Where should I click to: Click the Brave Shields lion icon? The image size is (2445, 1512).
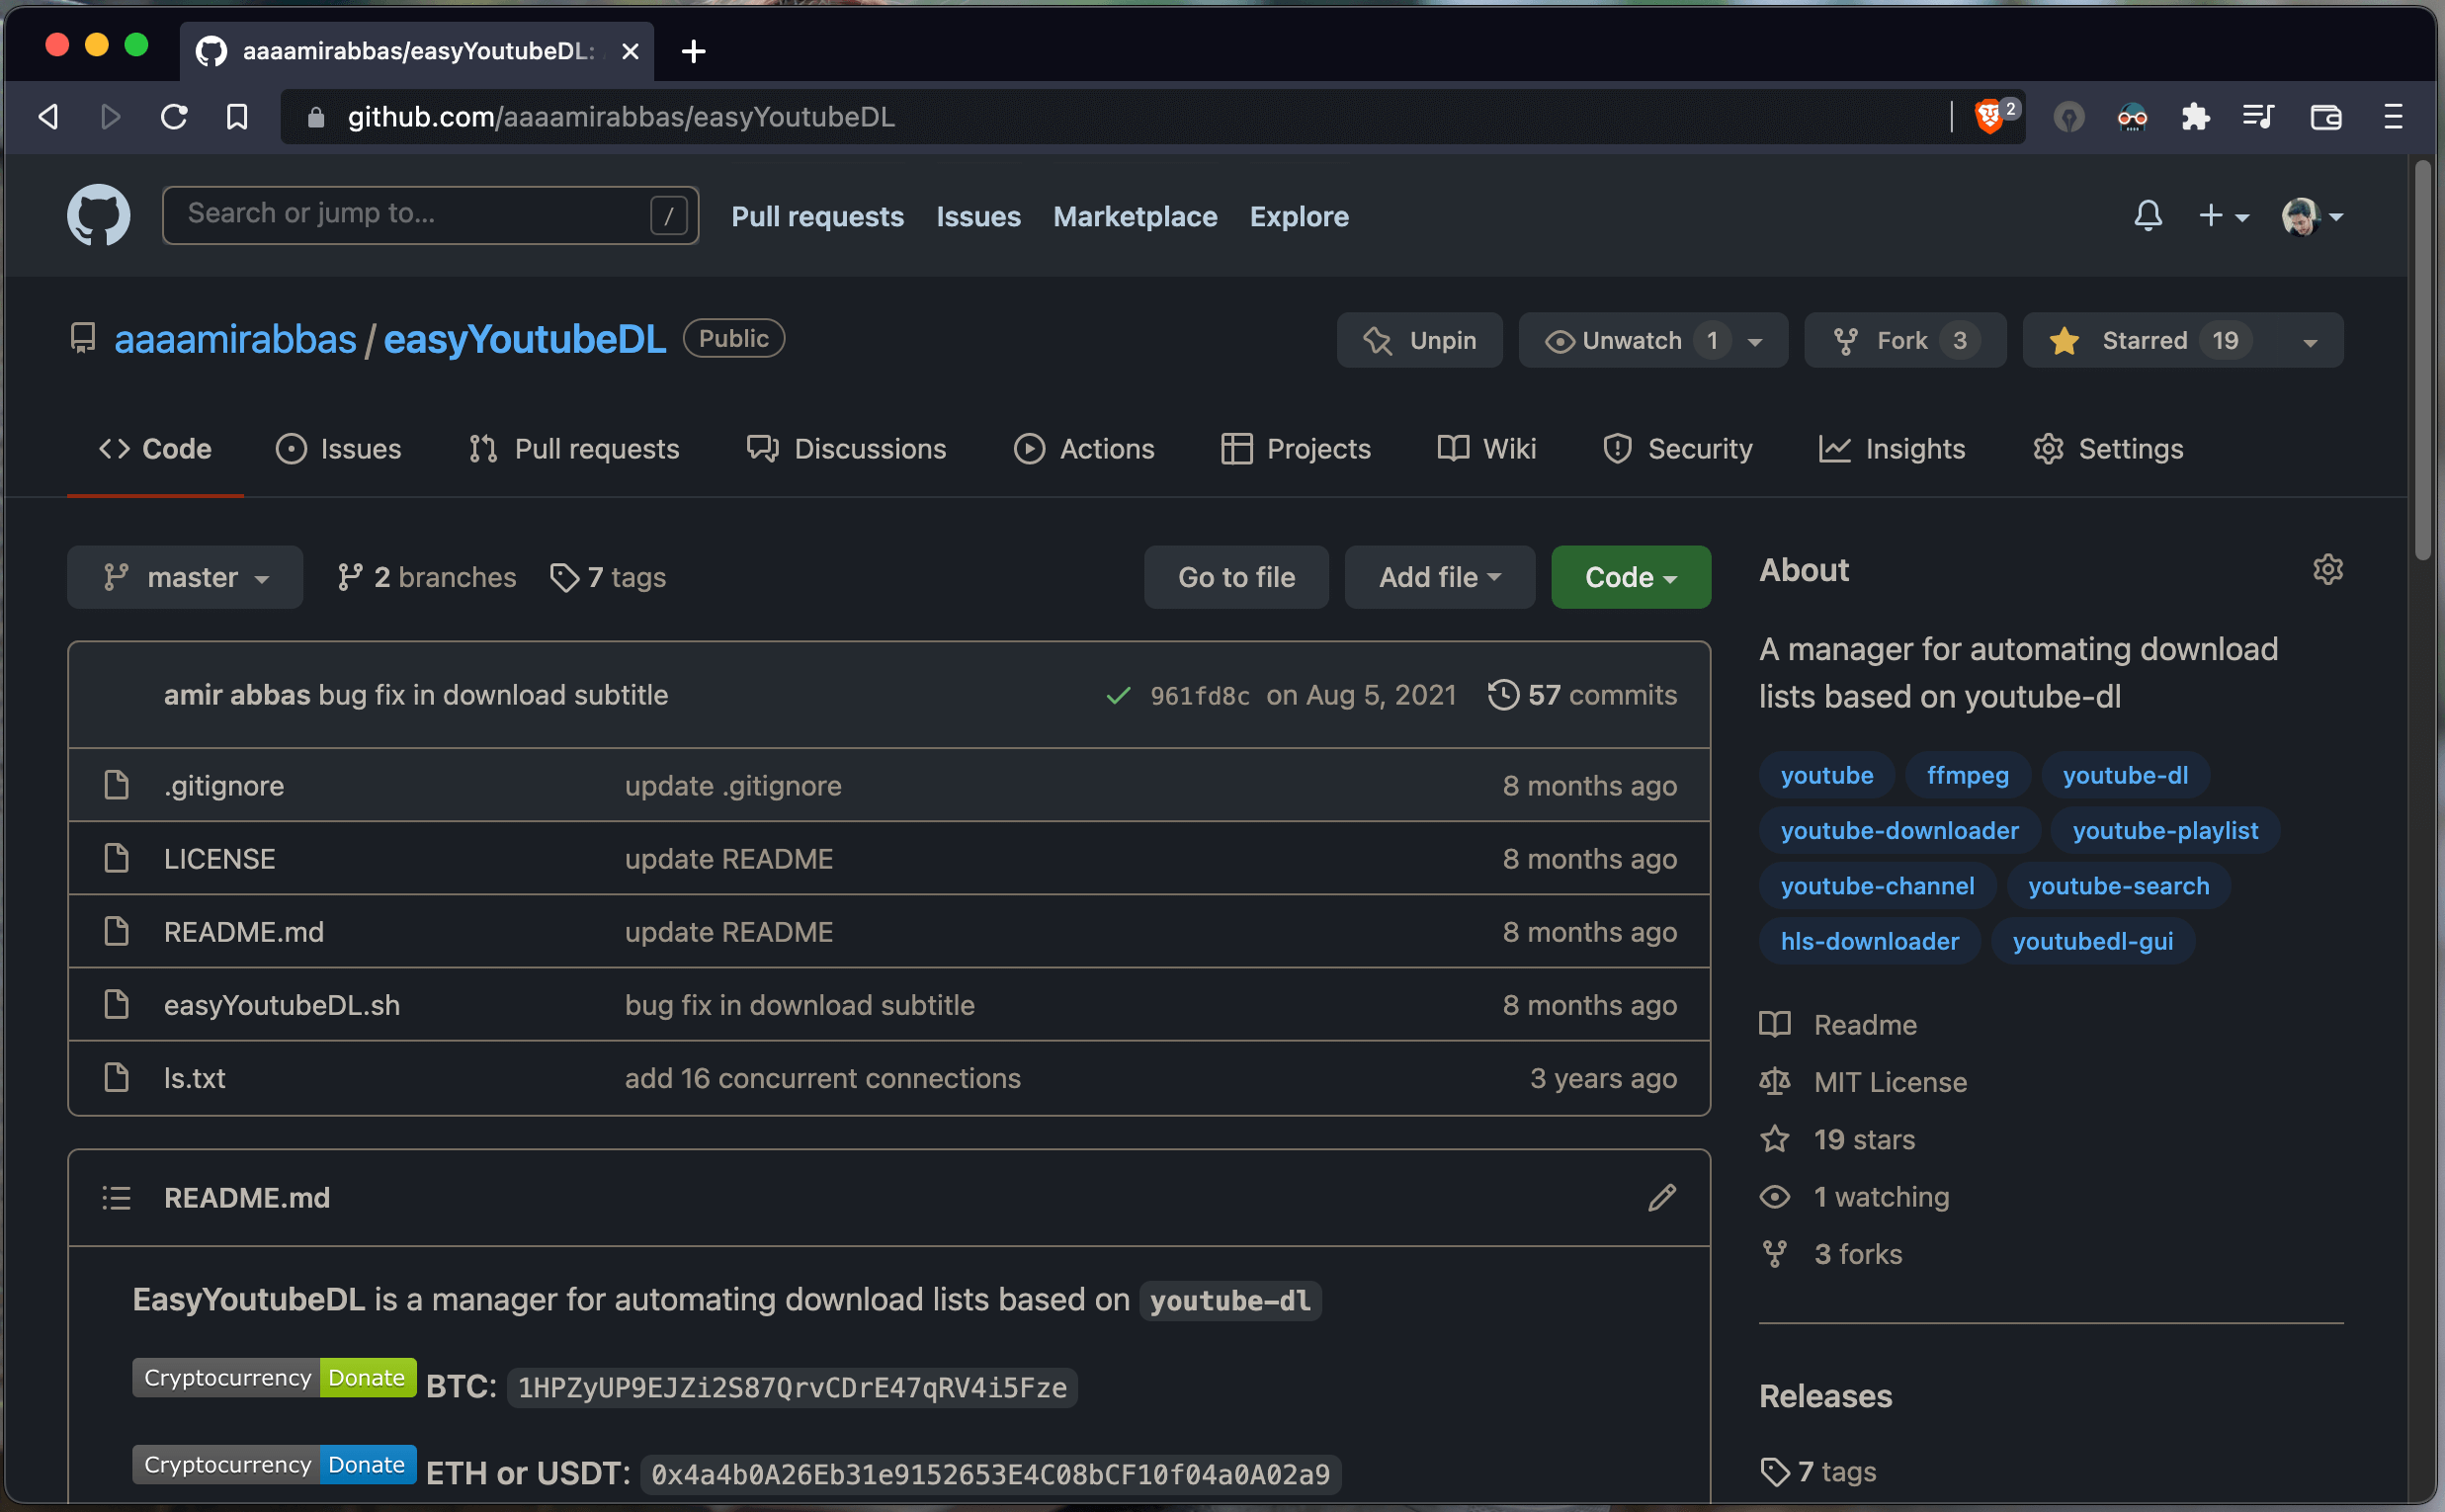pos(1988,117)
